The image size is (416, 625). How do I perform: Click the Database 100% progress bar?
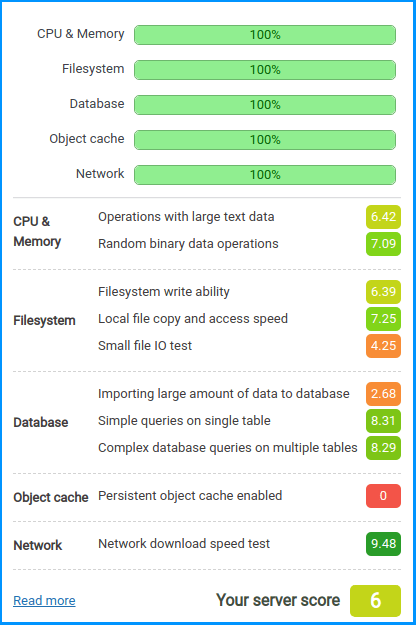pyautogui.click(x=265, y=105)
